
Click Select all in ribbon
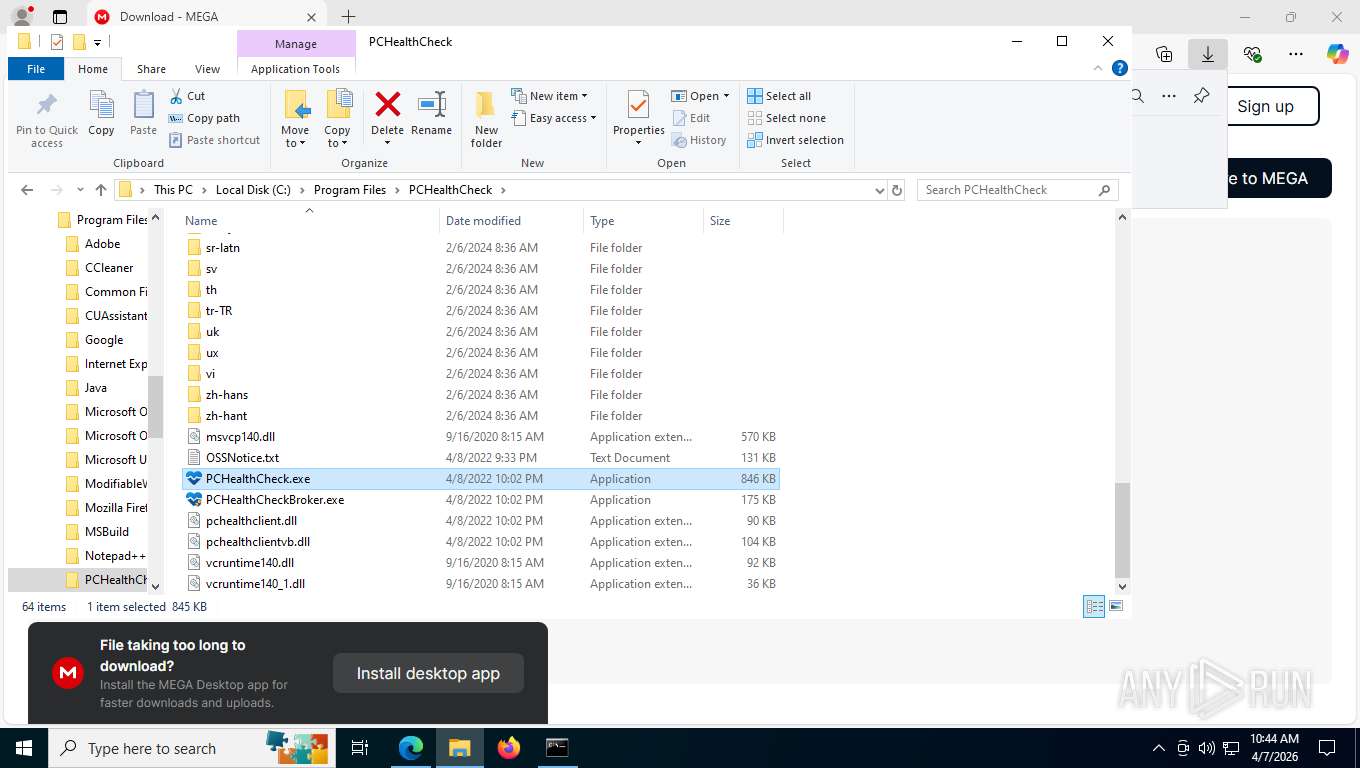(x=779, y=96)
